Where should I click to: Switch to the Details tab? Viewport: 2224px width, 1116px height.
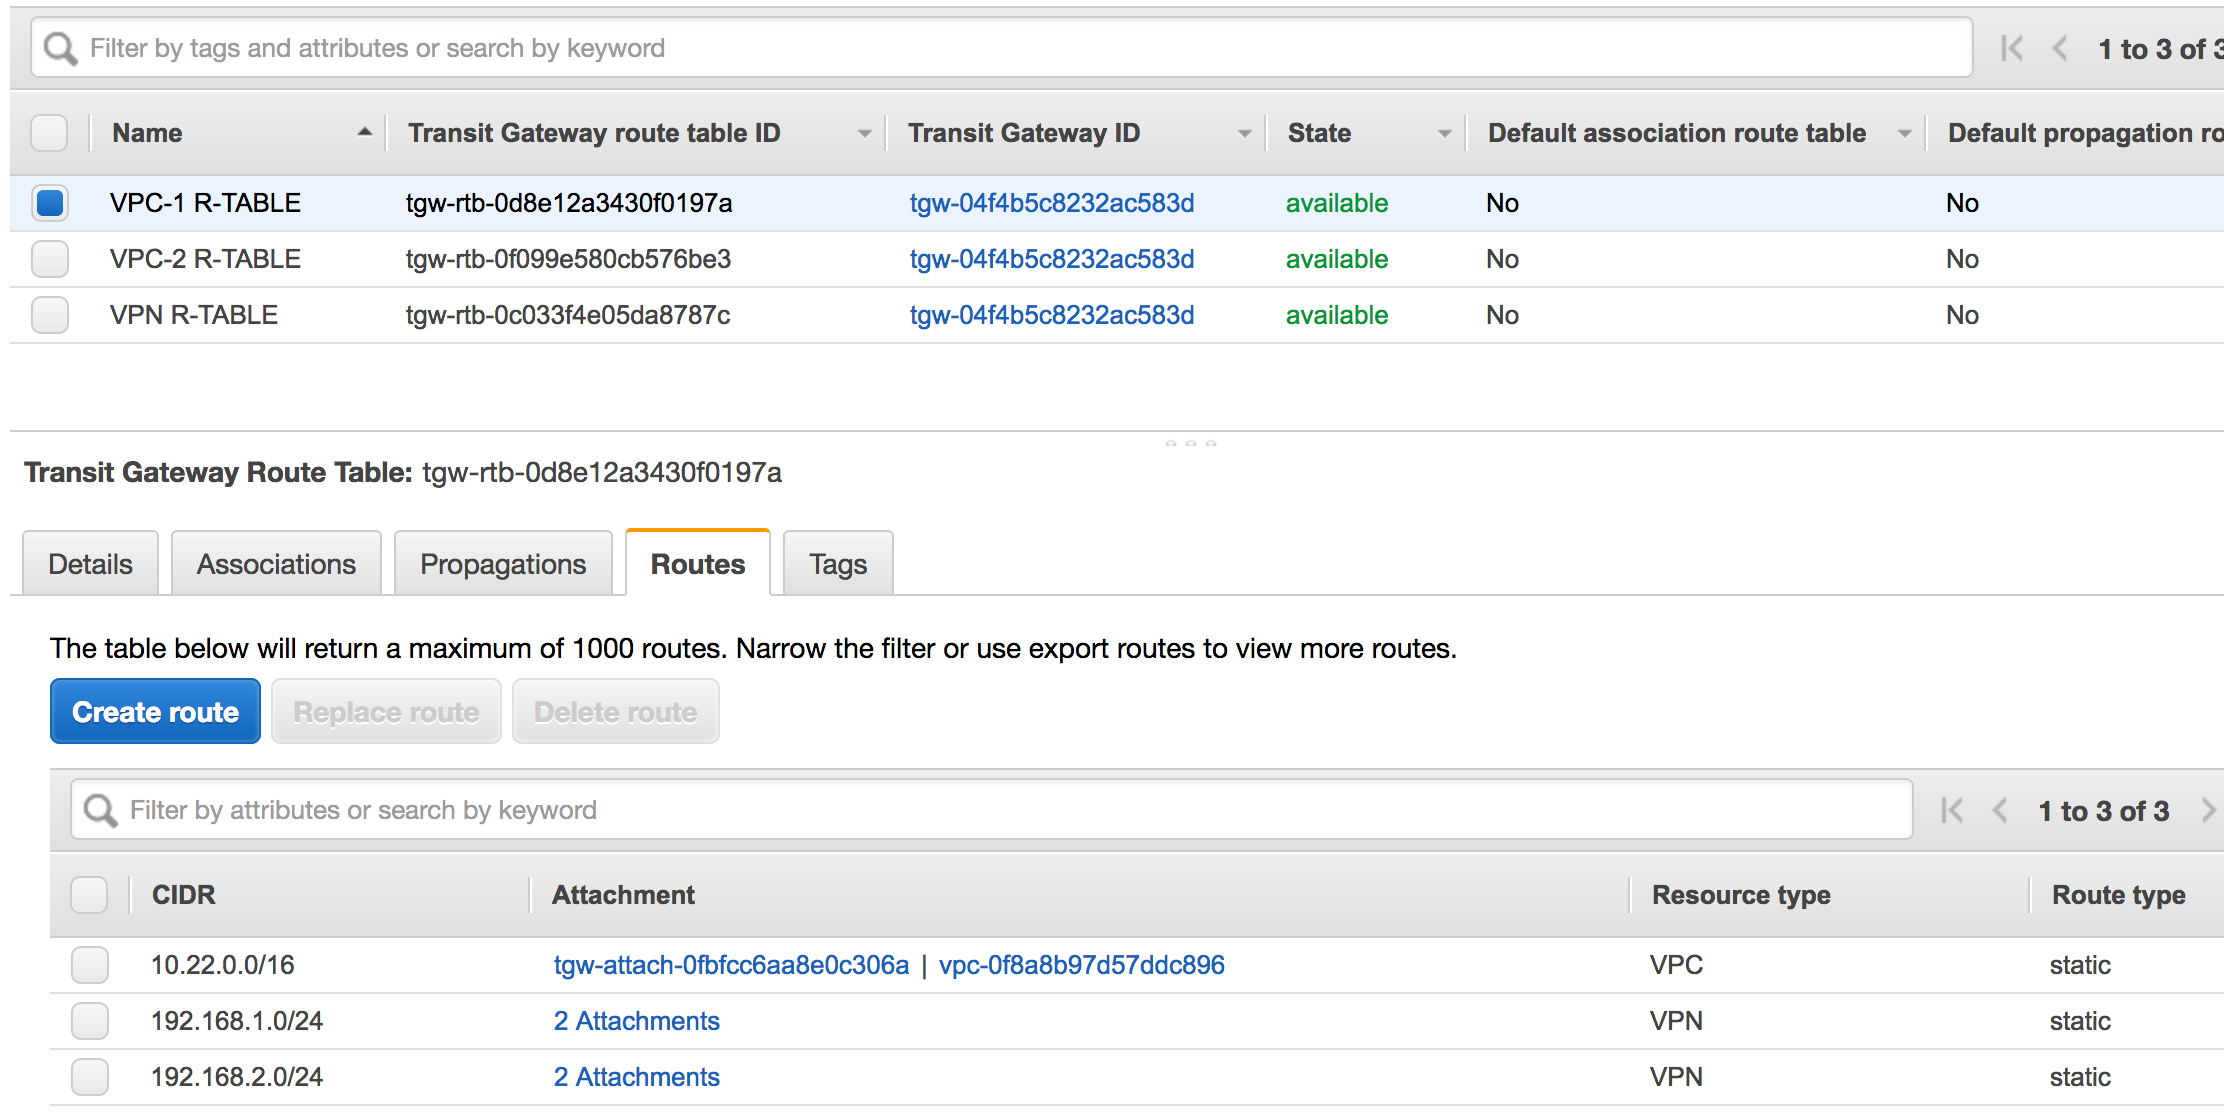(x=90, y=564)
